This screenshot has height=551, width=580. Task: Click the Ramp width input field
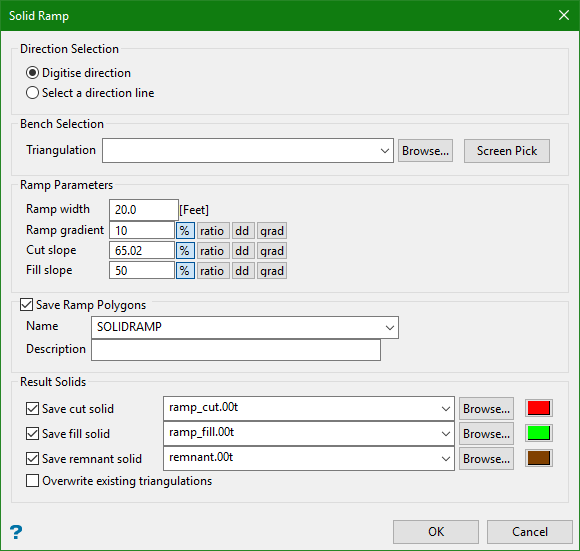point(144,210)
